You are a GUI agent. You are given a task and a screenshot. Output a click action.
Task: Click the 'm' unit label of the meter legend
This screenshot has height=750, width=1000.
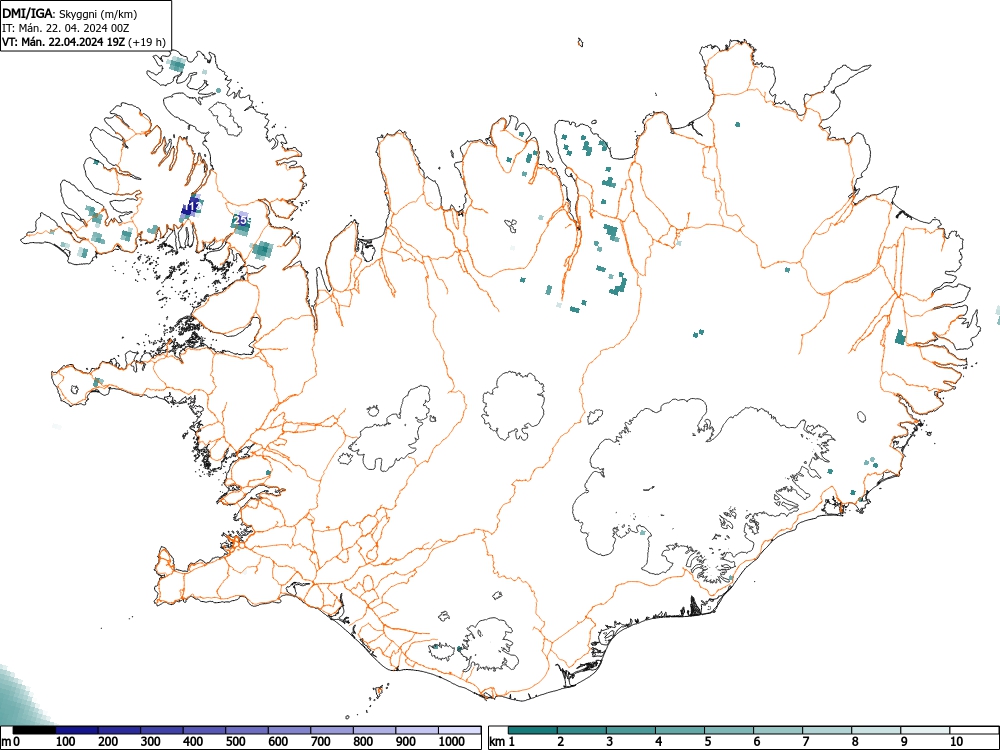click(6, 742)
